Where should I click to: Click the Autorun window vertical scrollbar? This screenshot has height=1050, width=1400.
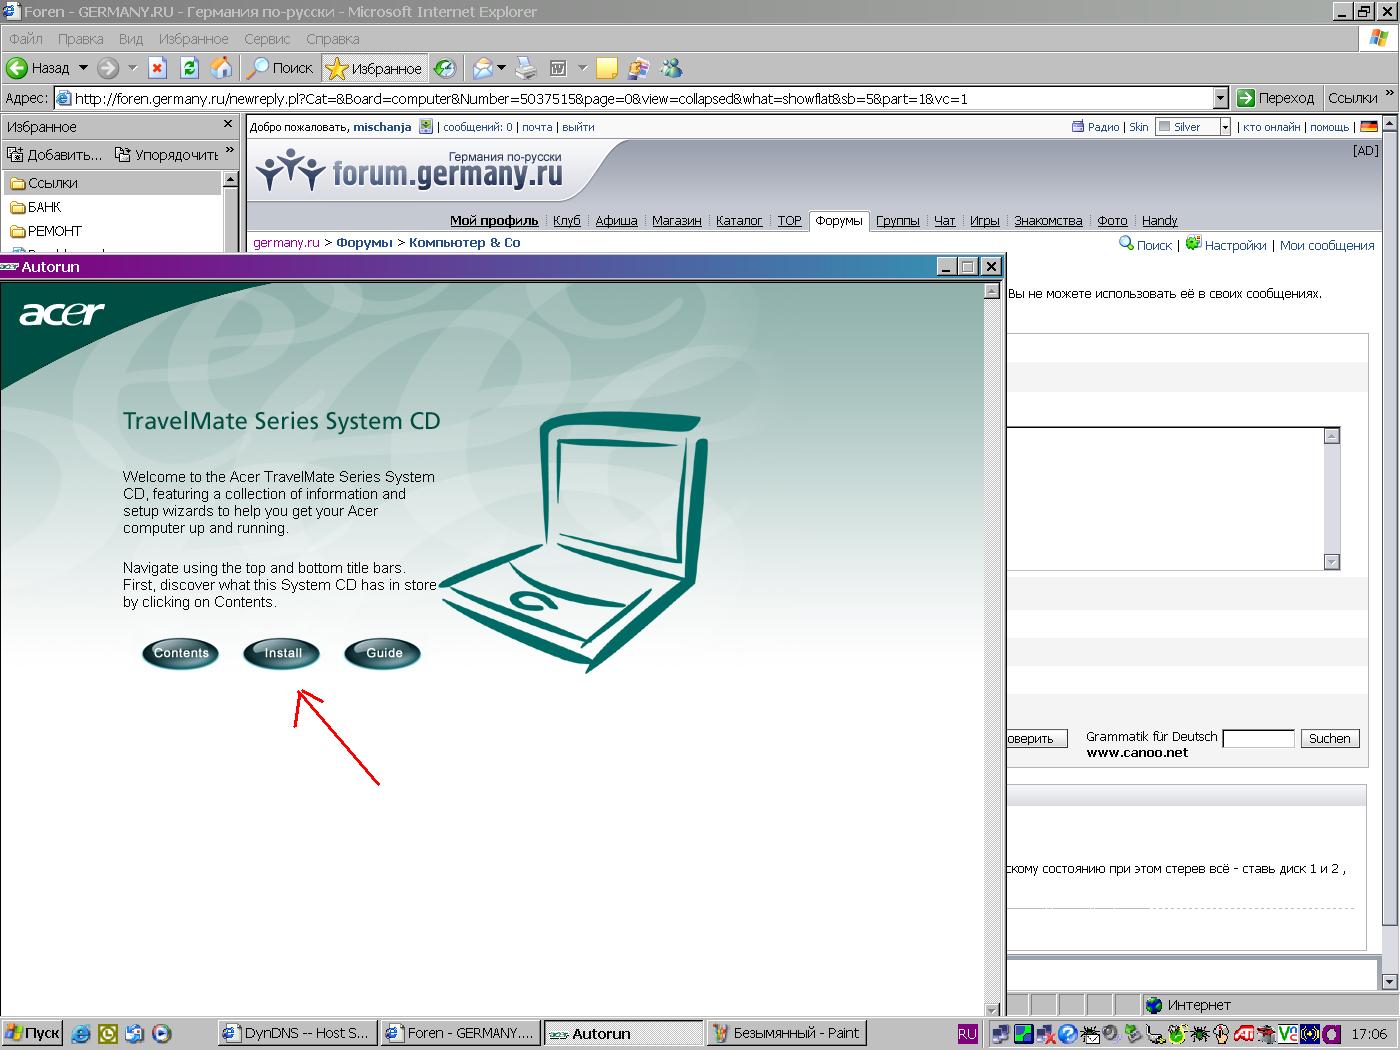992,650
